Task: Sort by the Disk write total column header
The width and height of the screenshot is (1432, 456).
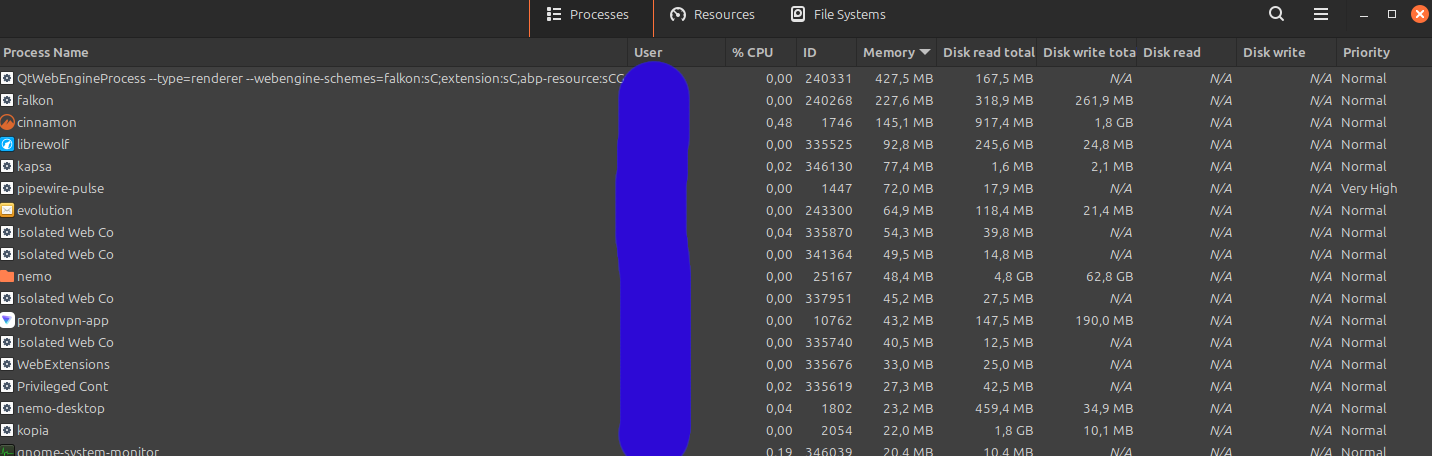Action: 1089,52
